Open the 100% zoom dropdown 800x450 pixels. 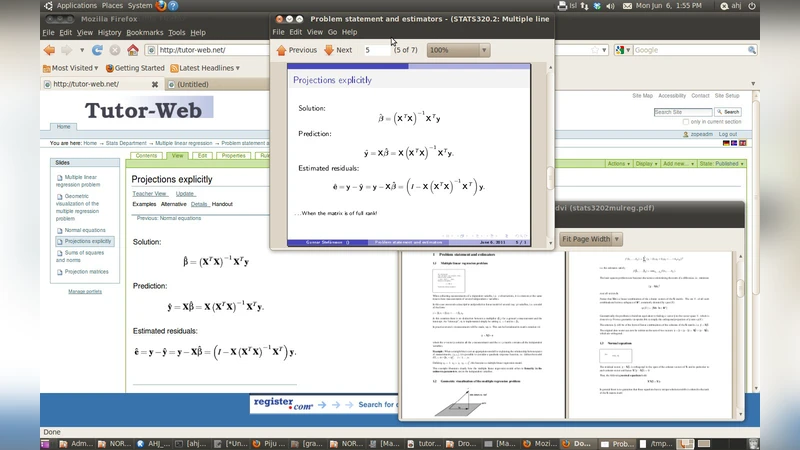458,50
